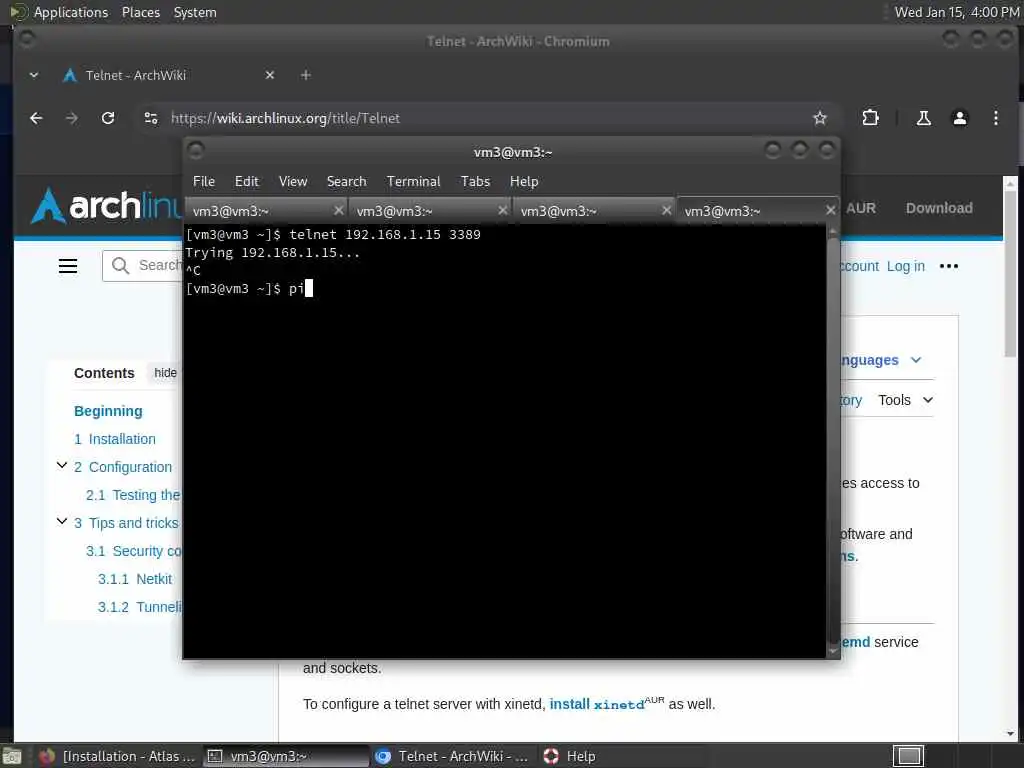Viewport: 1024px width, 768px height.
Task: Open site information icon in address bar
Action: pos(151,118)
